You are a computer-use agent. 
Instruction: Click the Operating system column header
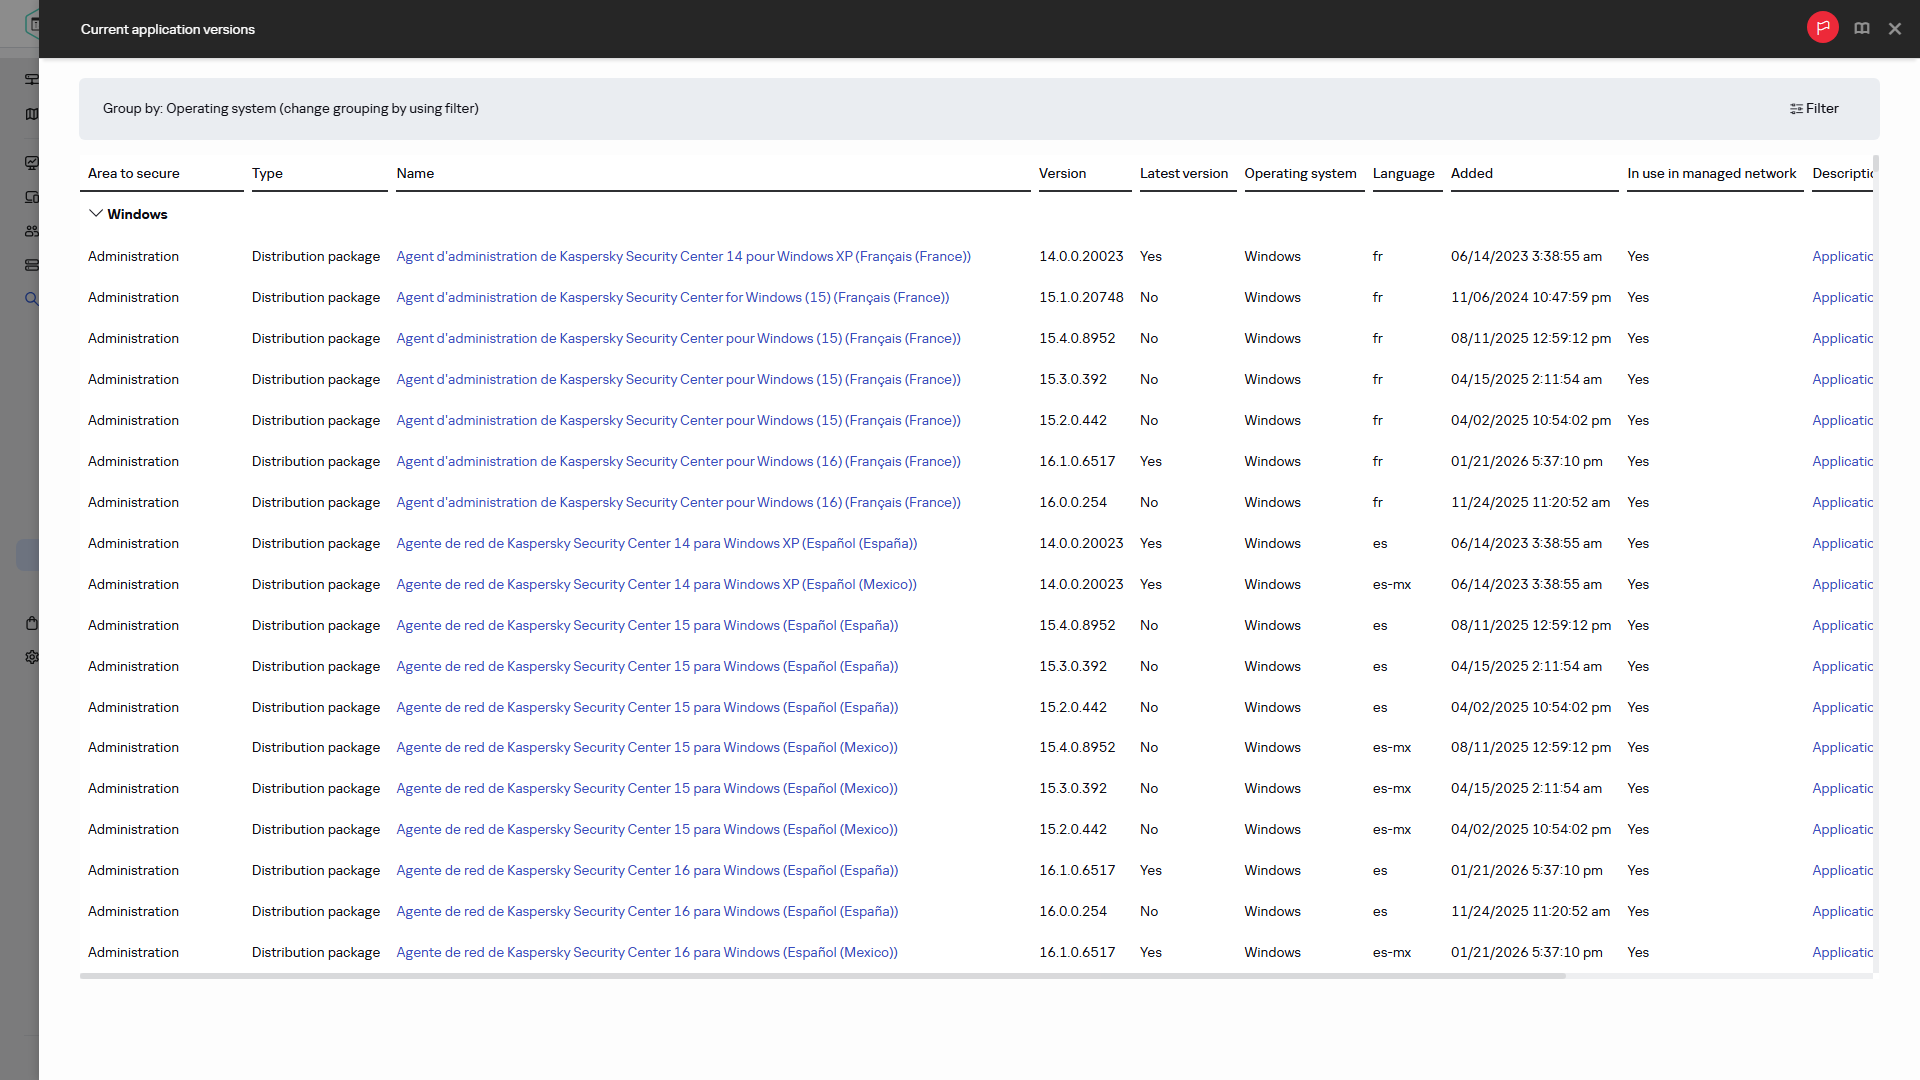[x=1300, y=173]
